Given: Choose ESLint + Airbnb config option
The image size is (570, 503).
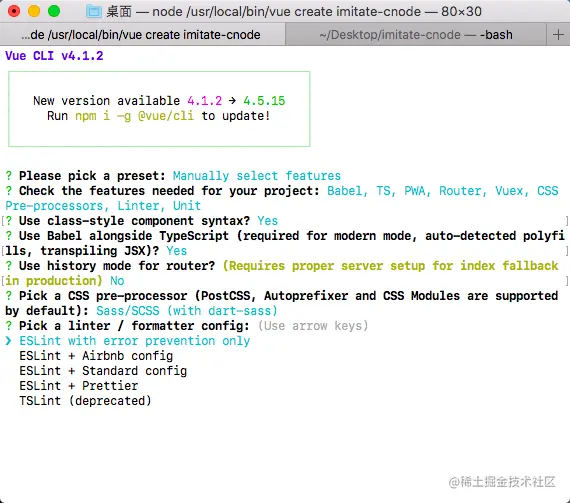Looking at the screenshot, I should point(96,356).
